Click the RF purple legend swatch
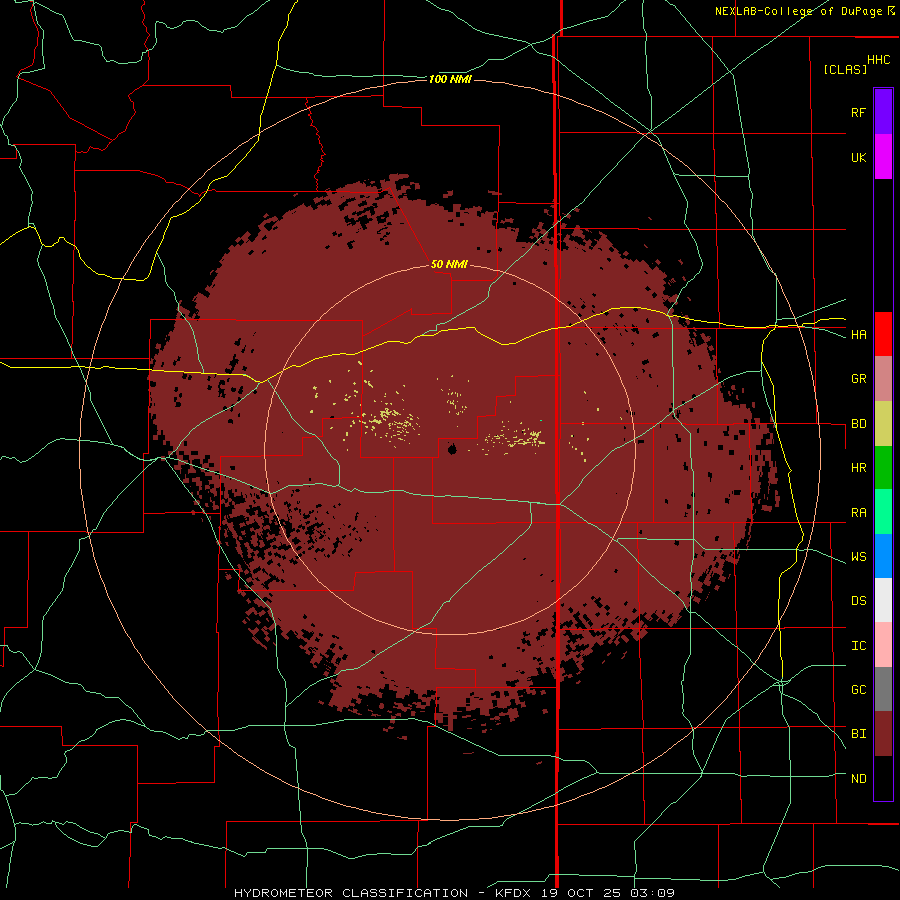900x900 pixels. click(883, 112)
